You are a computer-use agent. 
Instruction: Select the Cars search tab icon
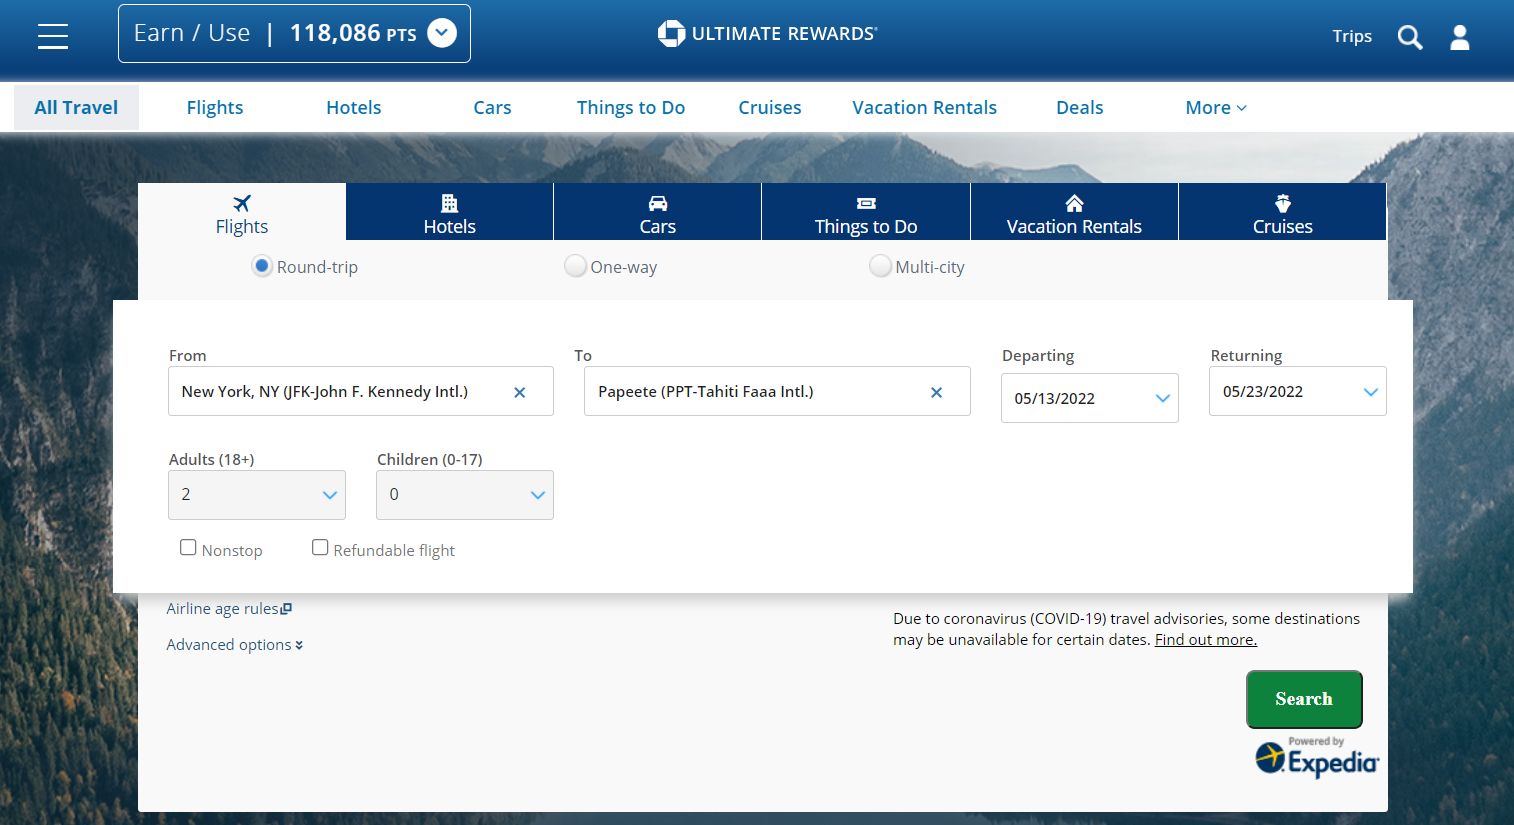(657, 203)
